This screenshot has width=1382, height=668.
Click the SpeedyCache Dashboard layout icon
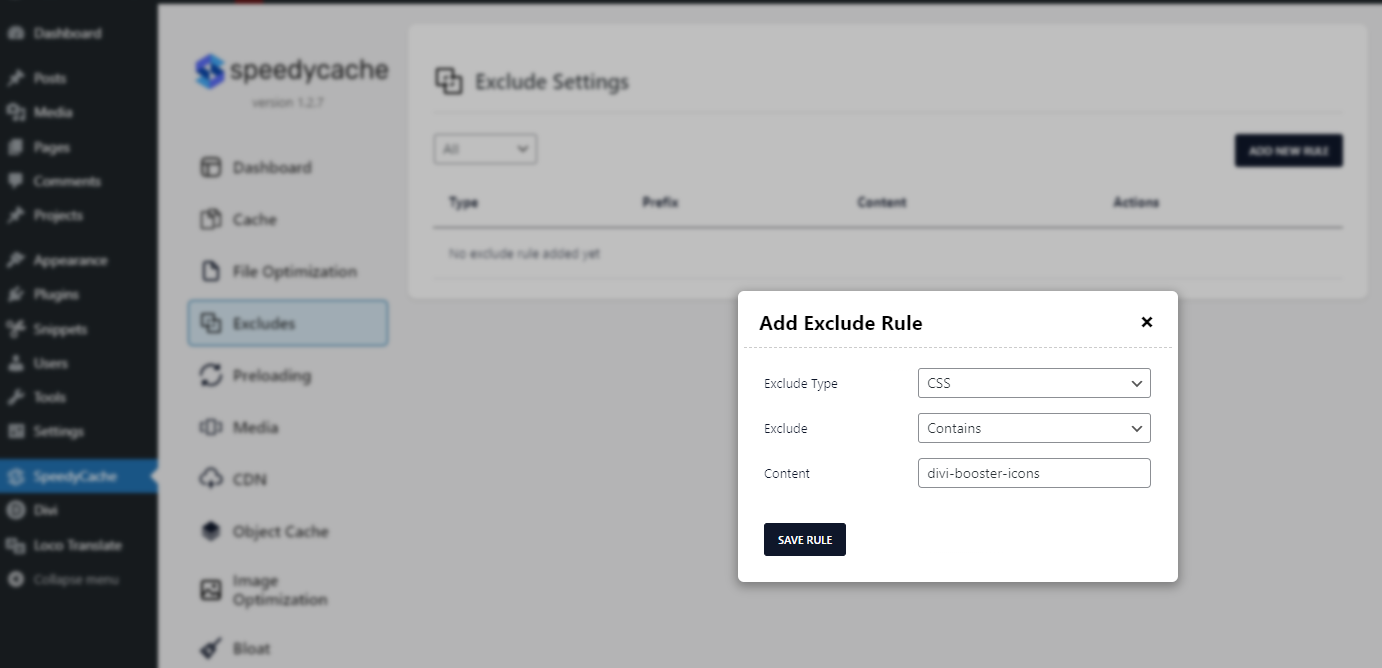(x=210, y=167)
